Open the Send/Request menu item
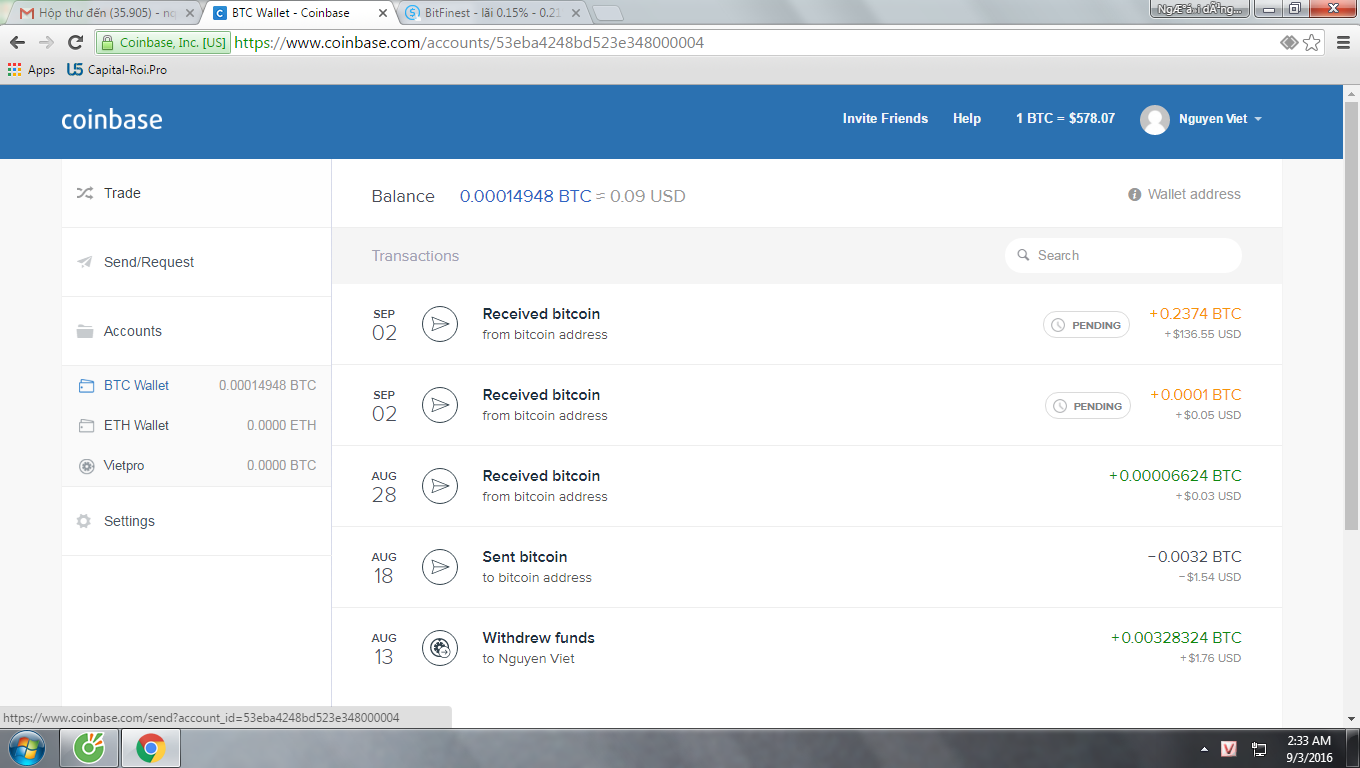Image resolution: width=1360 pixels, height=768 pixels. tap(196, 262)
